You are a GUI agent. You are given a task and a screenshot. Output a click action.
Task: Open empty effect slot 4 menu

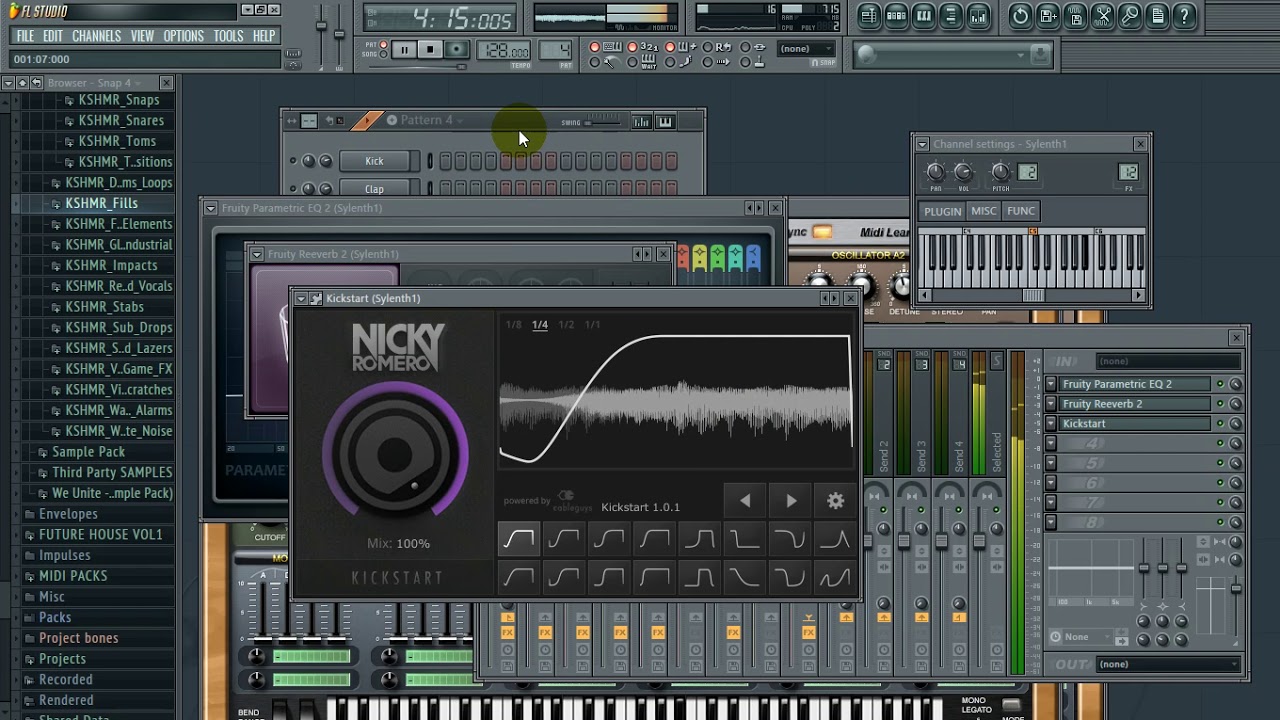click(1051, 444)
